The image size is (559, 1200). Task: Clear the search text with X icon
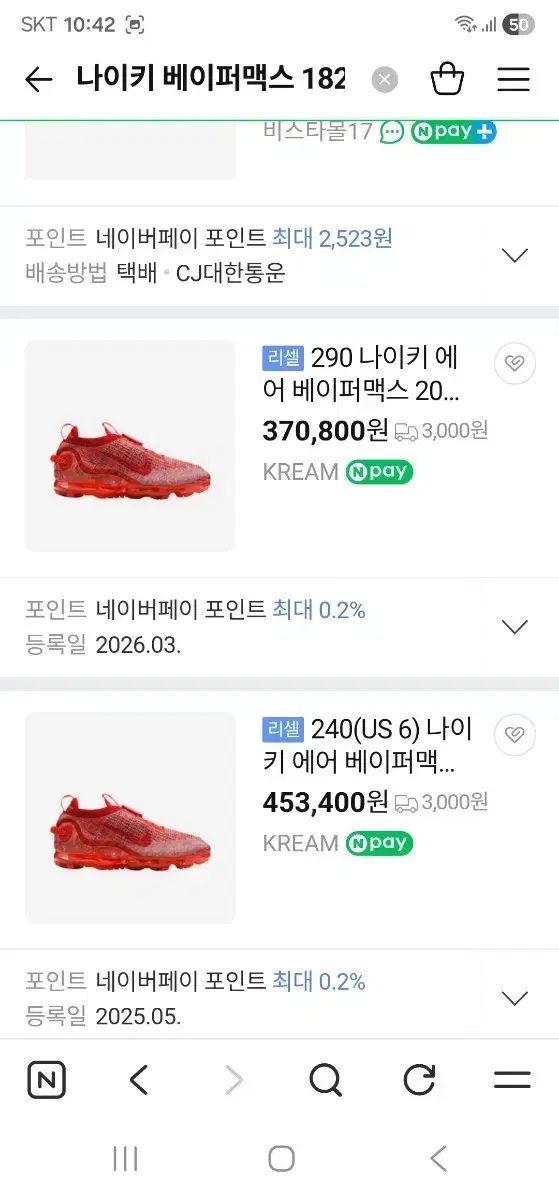tap(385, 80)
